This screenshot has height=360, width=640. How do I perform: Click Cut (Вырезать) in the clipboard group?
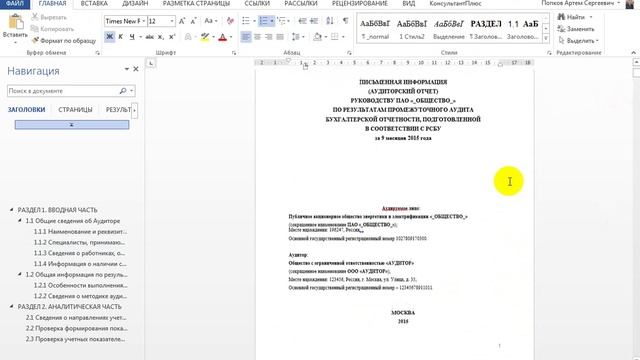[49, 17]
